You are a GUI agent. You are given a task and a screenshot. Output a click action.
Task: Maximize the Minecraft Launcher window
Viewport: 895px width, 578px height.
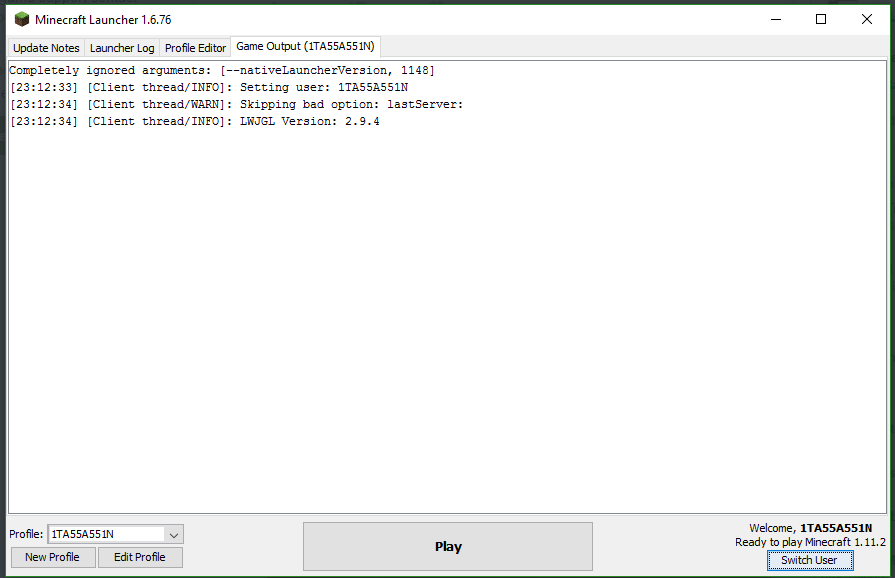pyautogui.click(x=821, y=19)
